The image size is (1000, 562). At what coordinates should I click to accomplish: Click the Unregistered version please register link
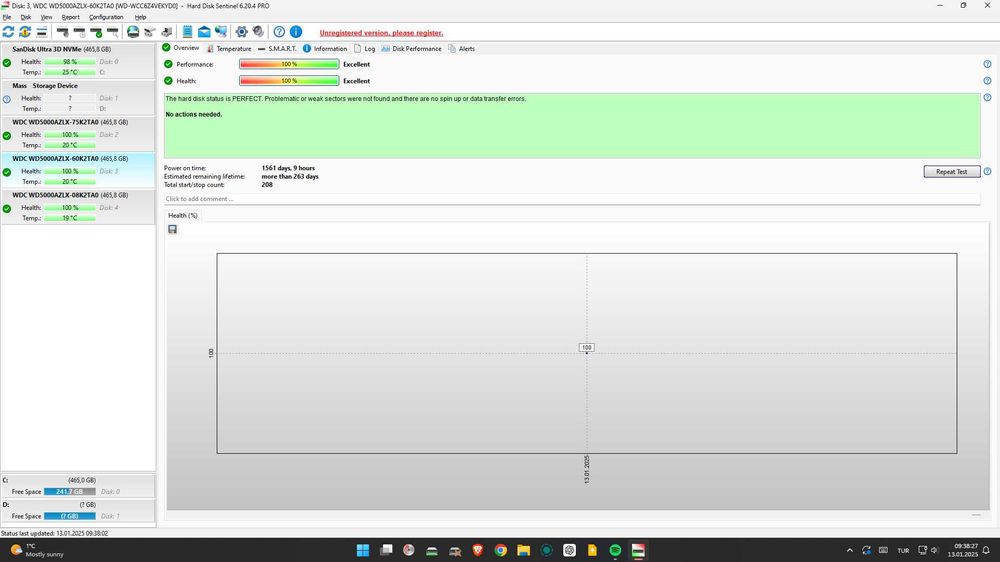[x=381, y=33]
